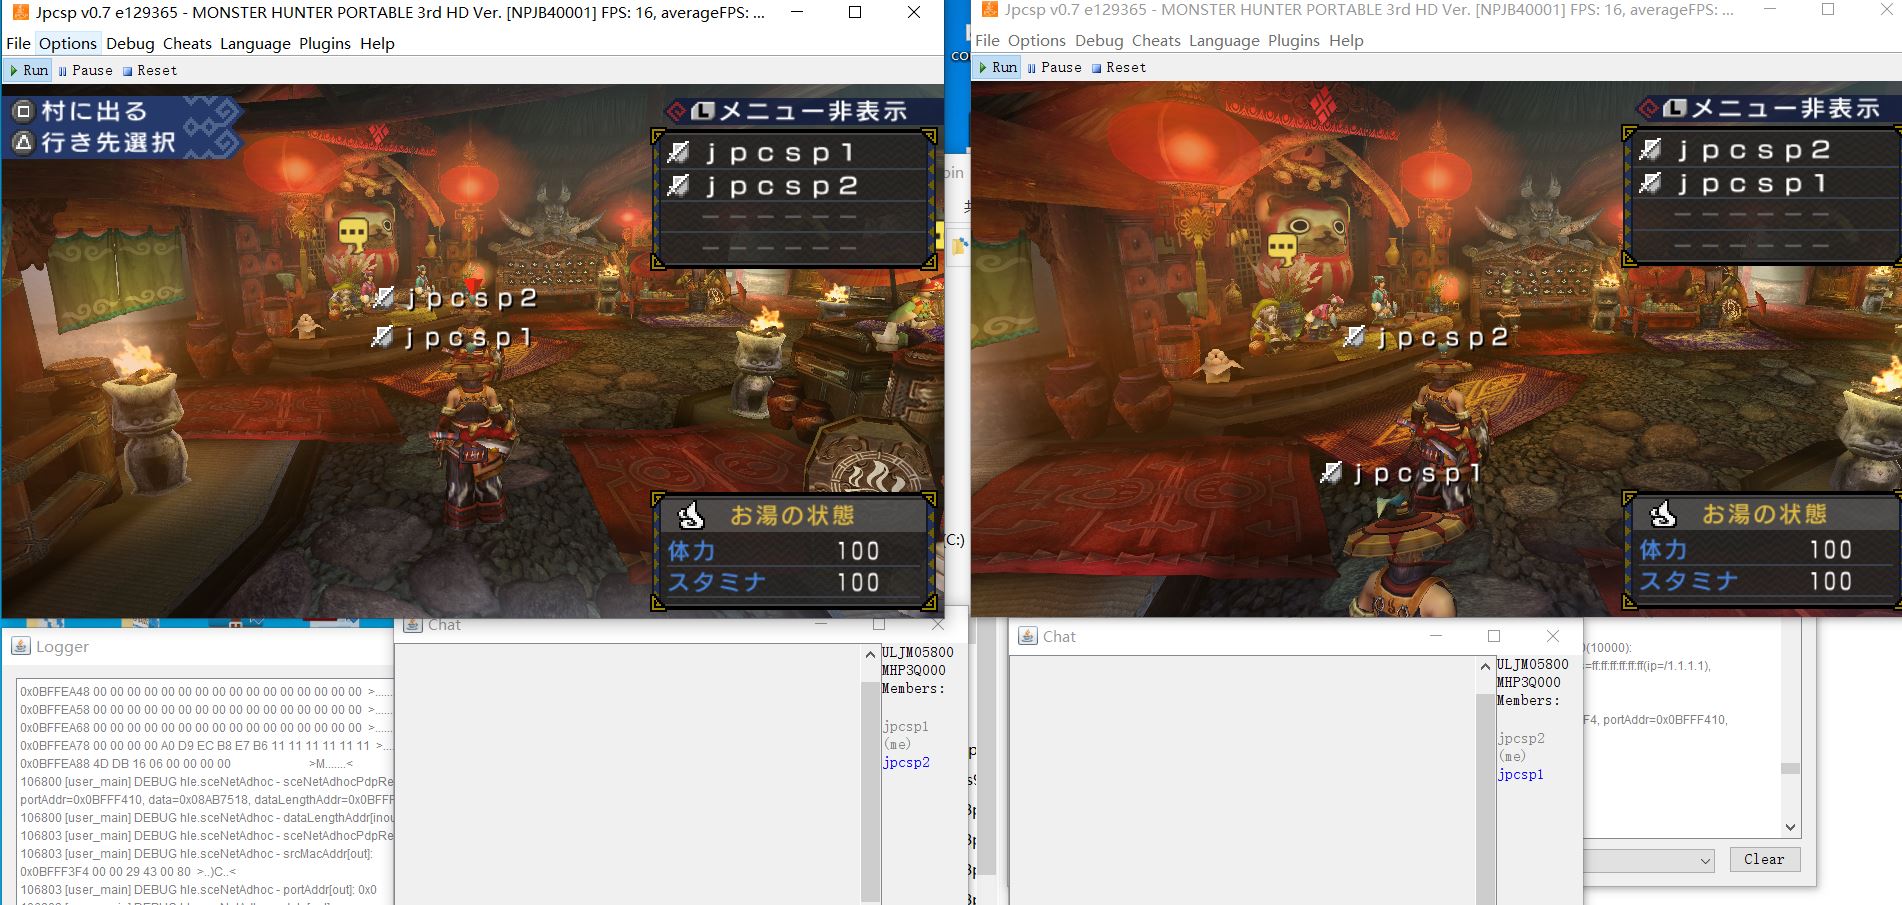Select member jpcsp2 in left Chat window
Image resolution: width=1902 pixels, height=905 pixels.
coord(906,762)
